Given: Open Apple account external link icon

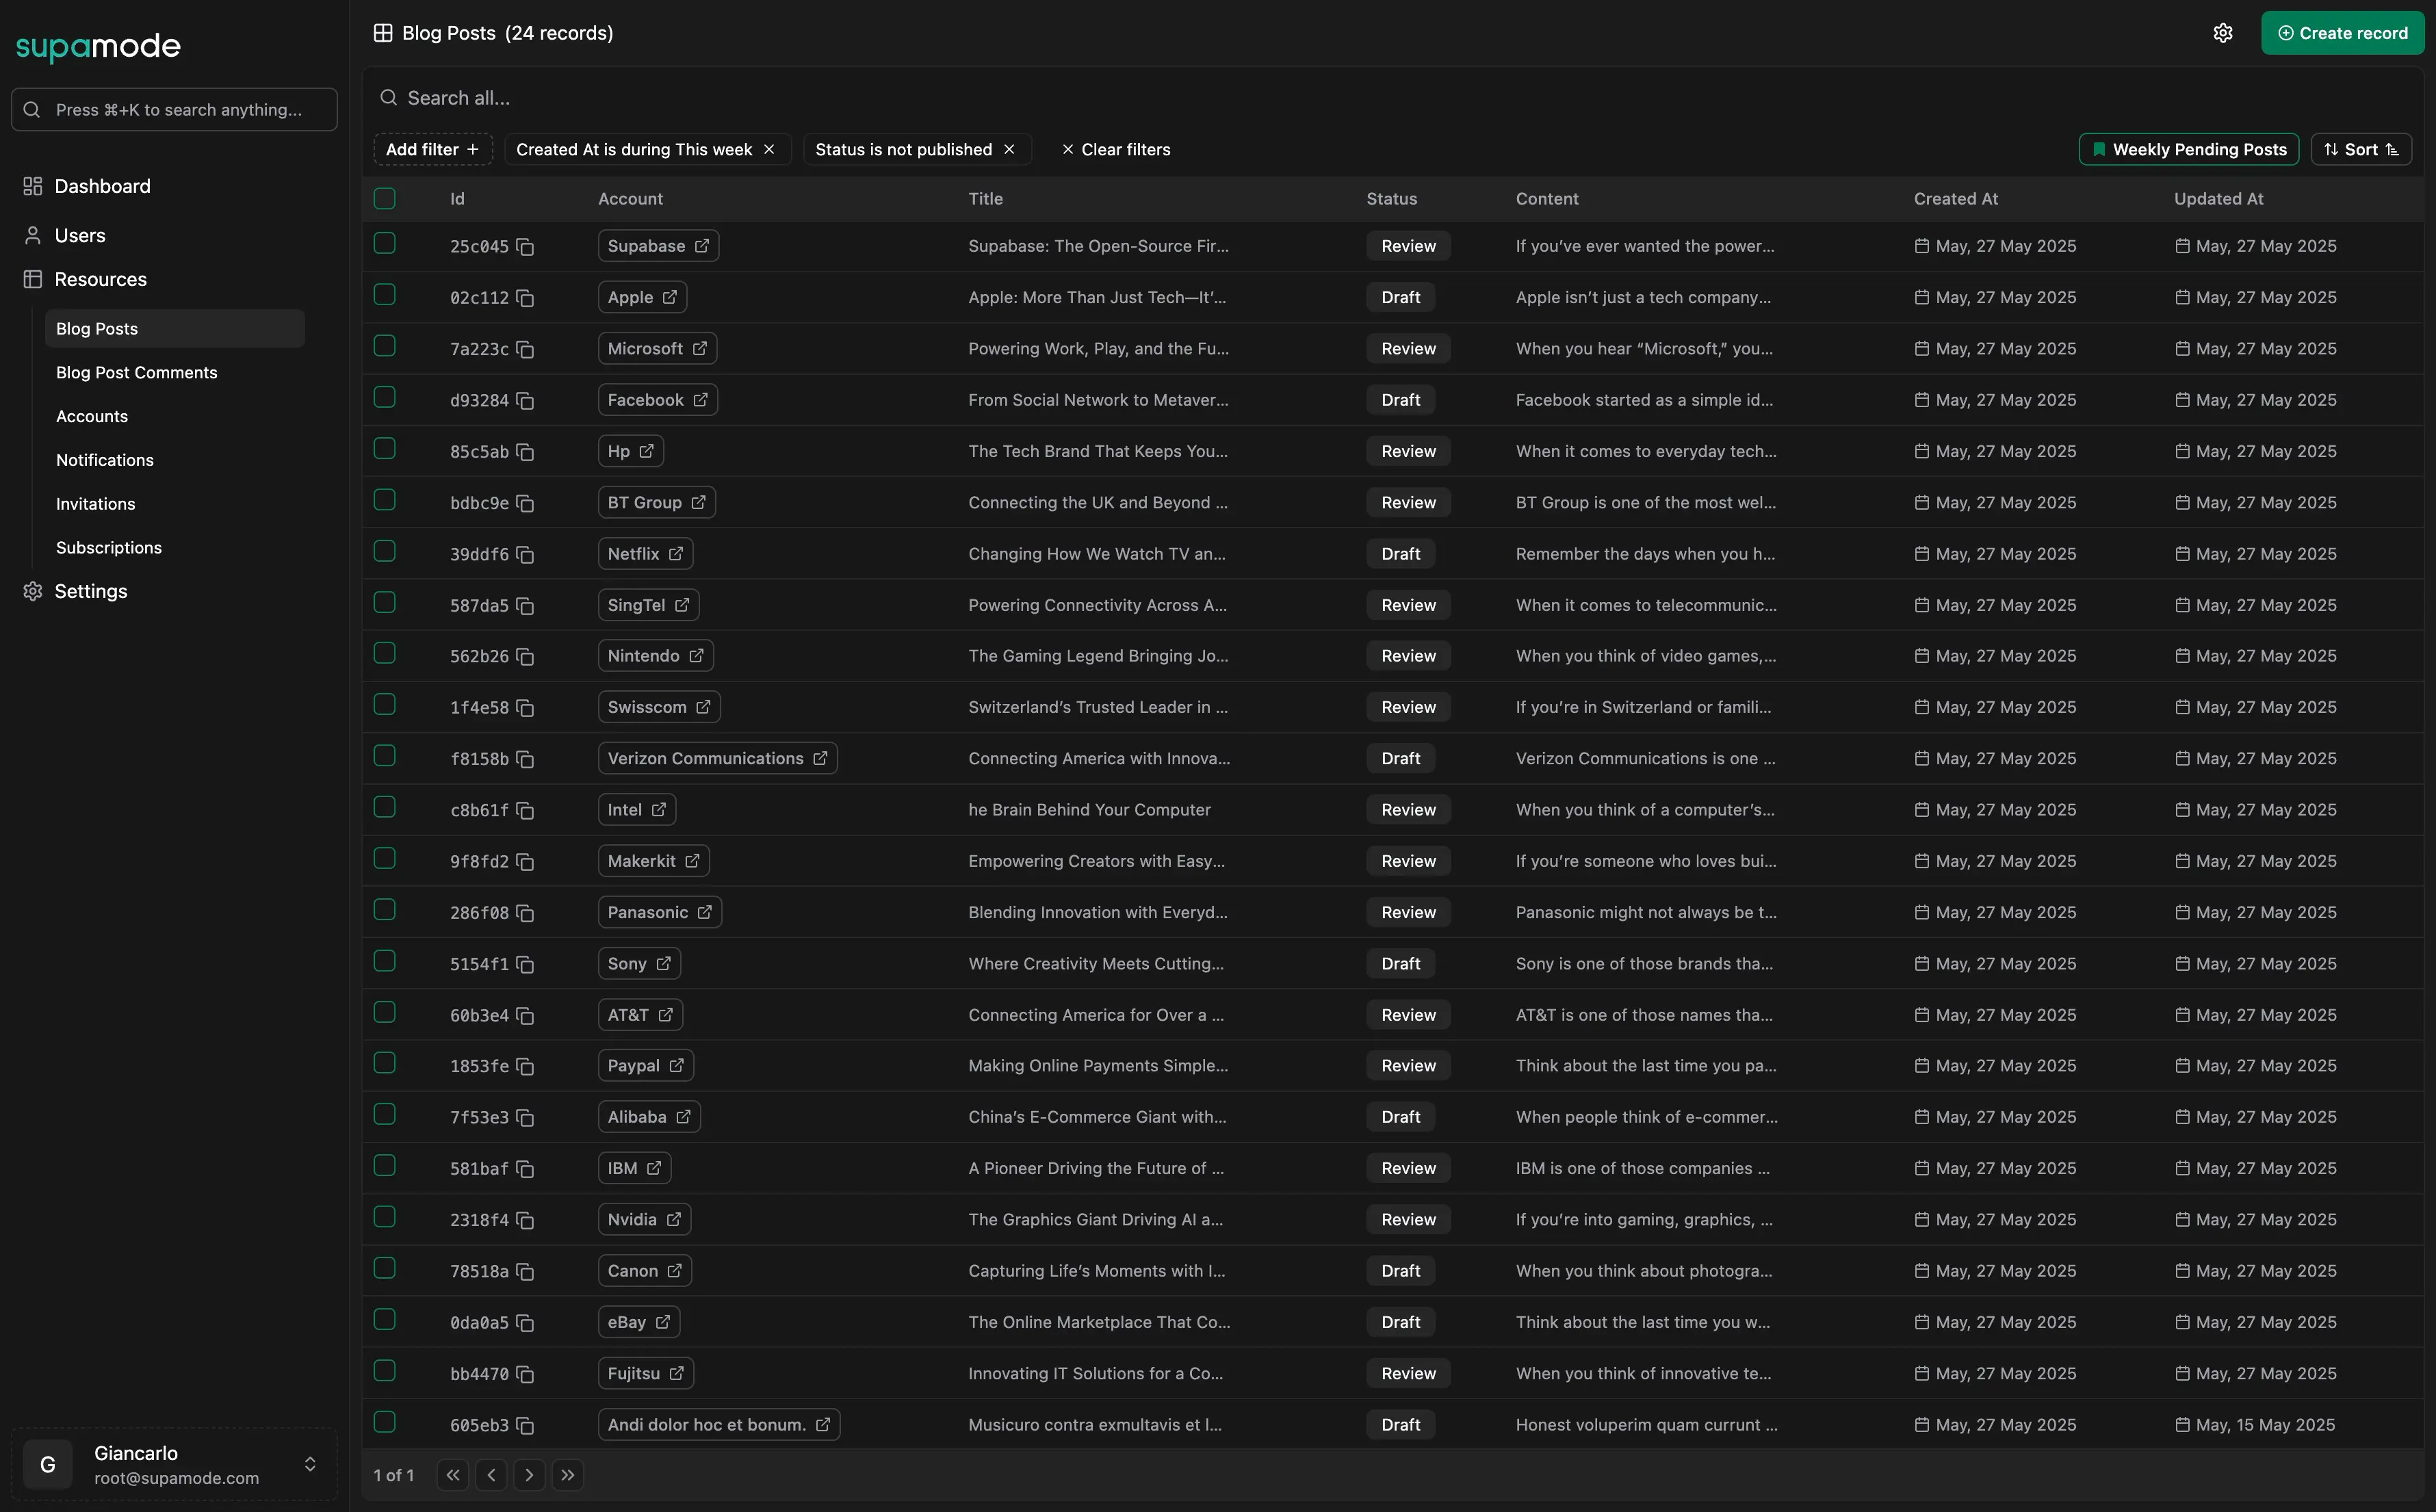Looking at the screenshot, I should 670,297.
